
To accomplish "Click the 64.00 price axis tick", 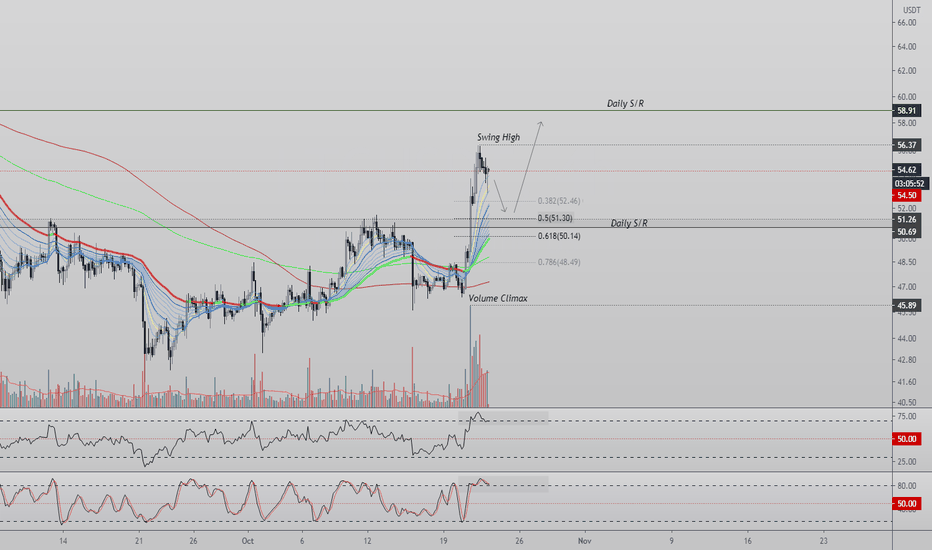I will click(906, 47).
